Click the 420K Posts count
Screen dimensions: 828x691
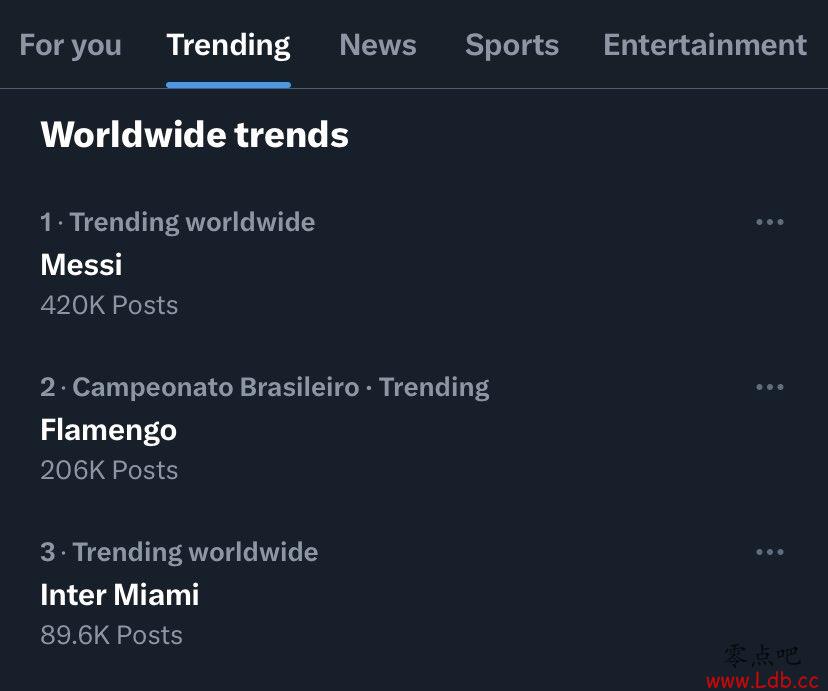(x=109, y=306)
